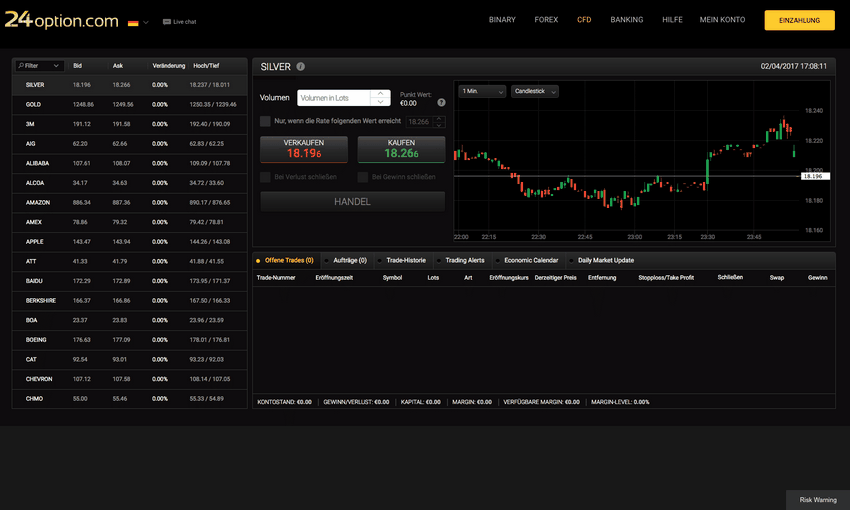Select the ALCOA asset row
Screen dimensions: 850x510
[130, 183]
